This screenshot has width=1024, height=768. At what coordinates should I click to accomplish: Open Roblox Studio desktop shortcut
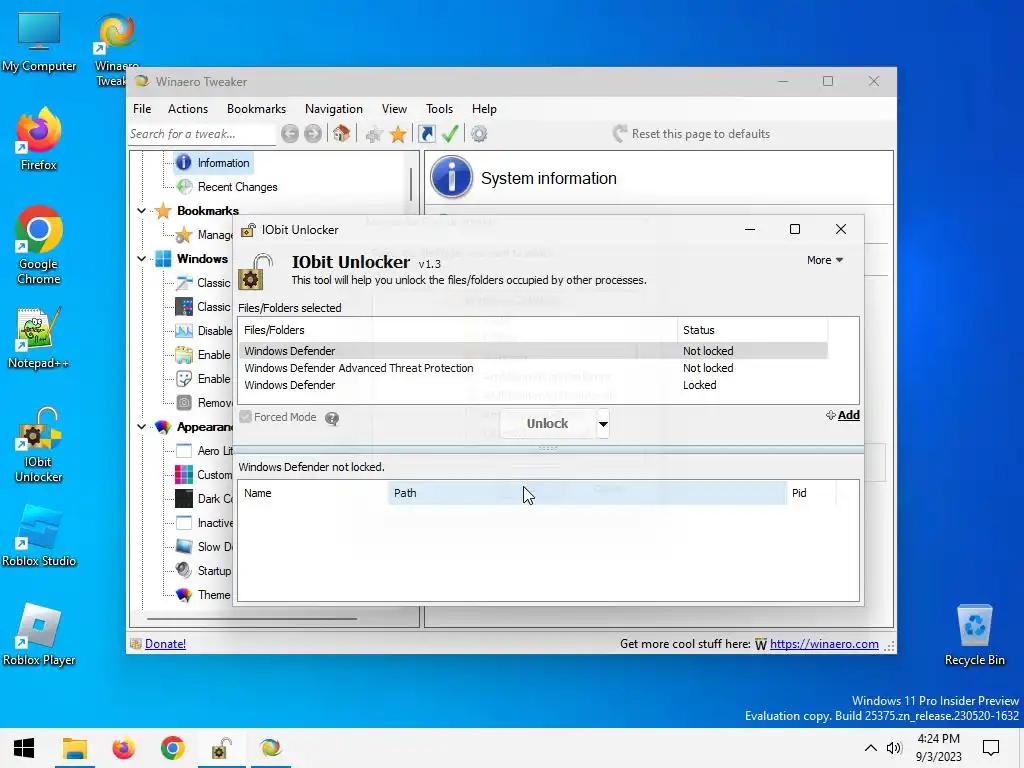pyautogui.click(x=39, y=536)
